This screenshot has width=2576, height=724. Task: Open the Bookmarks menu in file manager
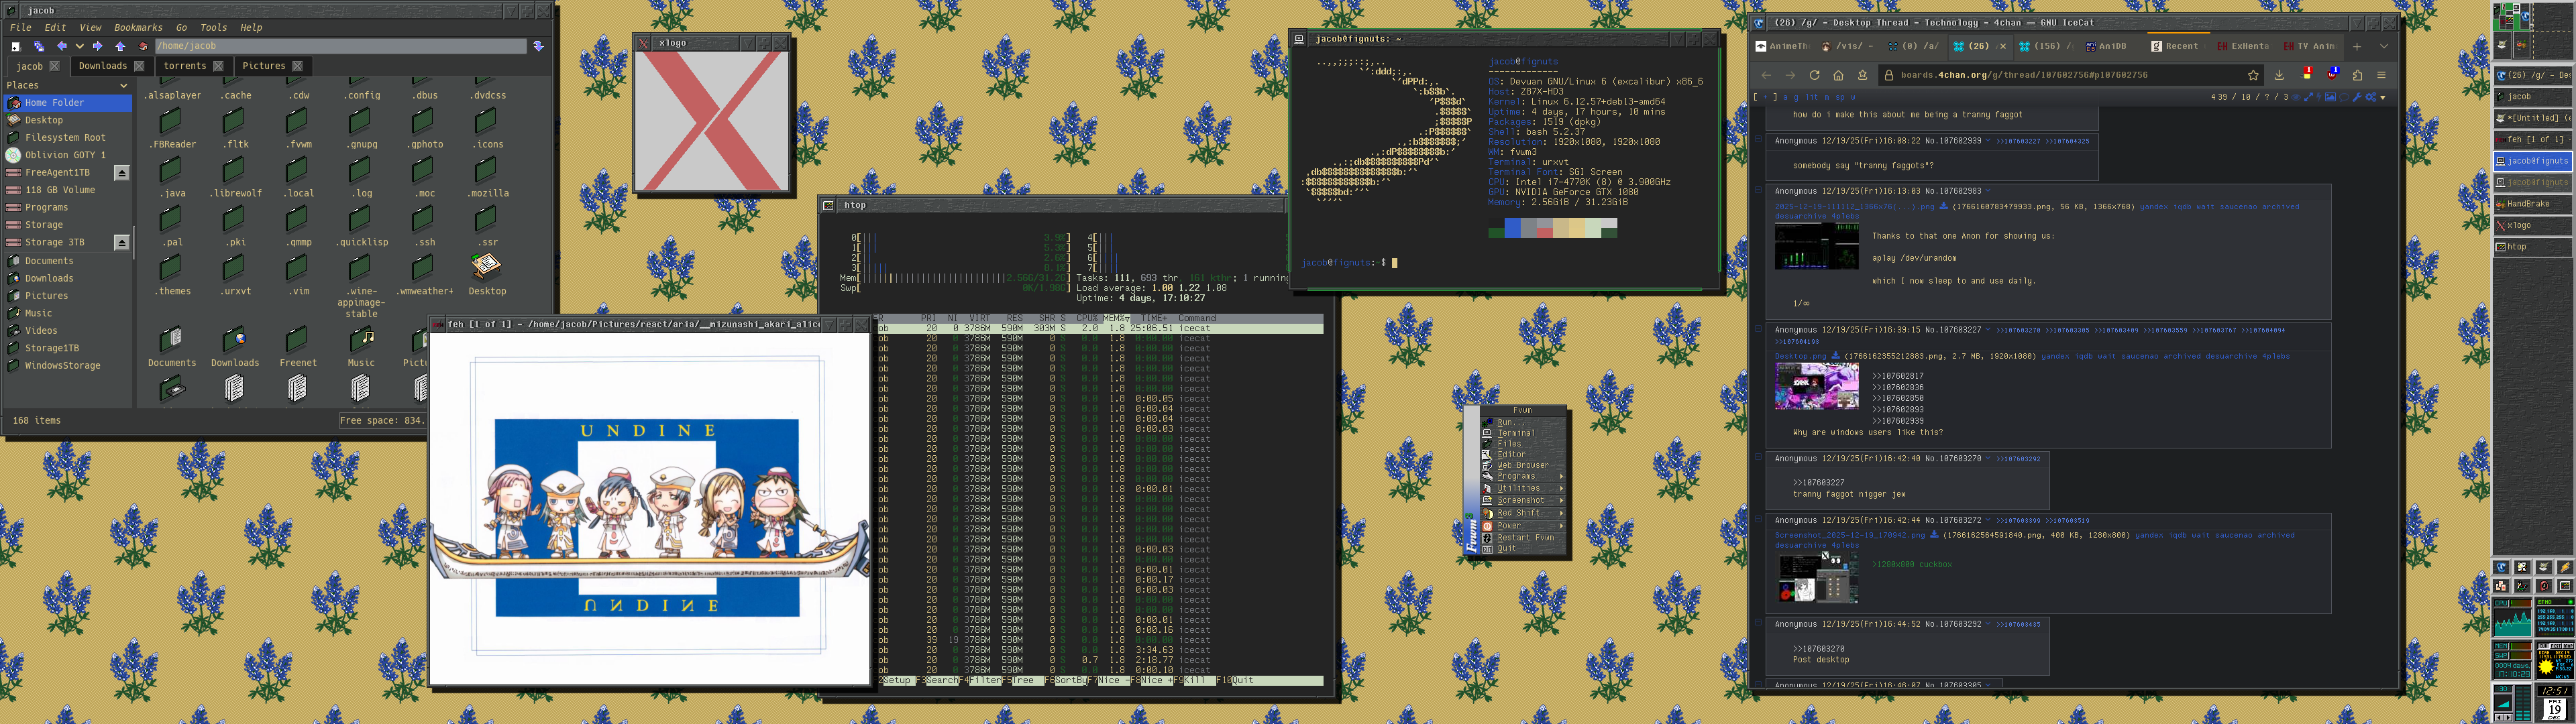pos(138,28)
